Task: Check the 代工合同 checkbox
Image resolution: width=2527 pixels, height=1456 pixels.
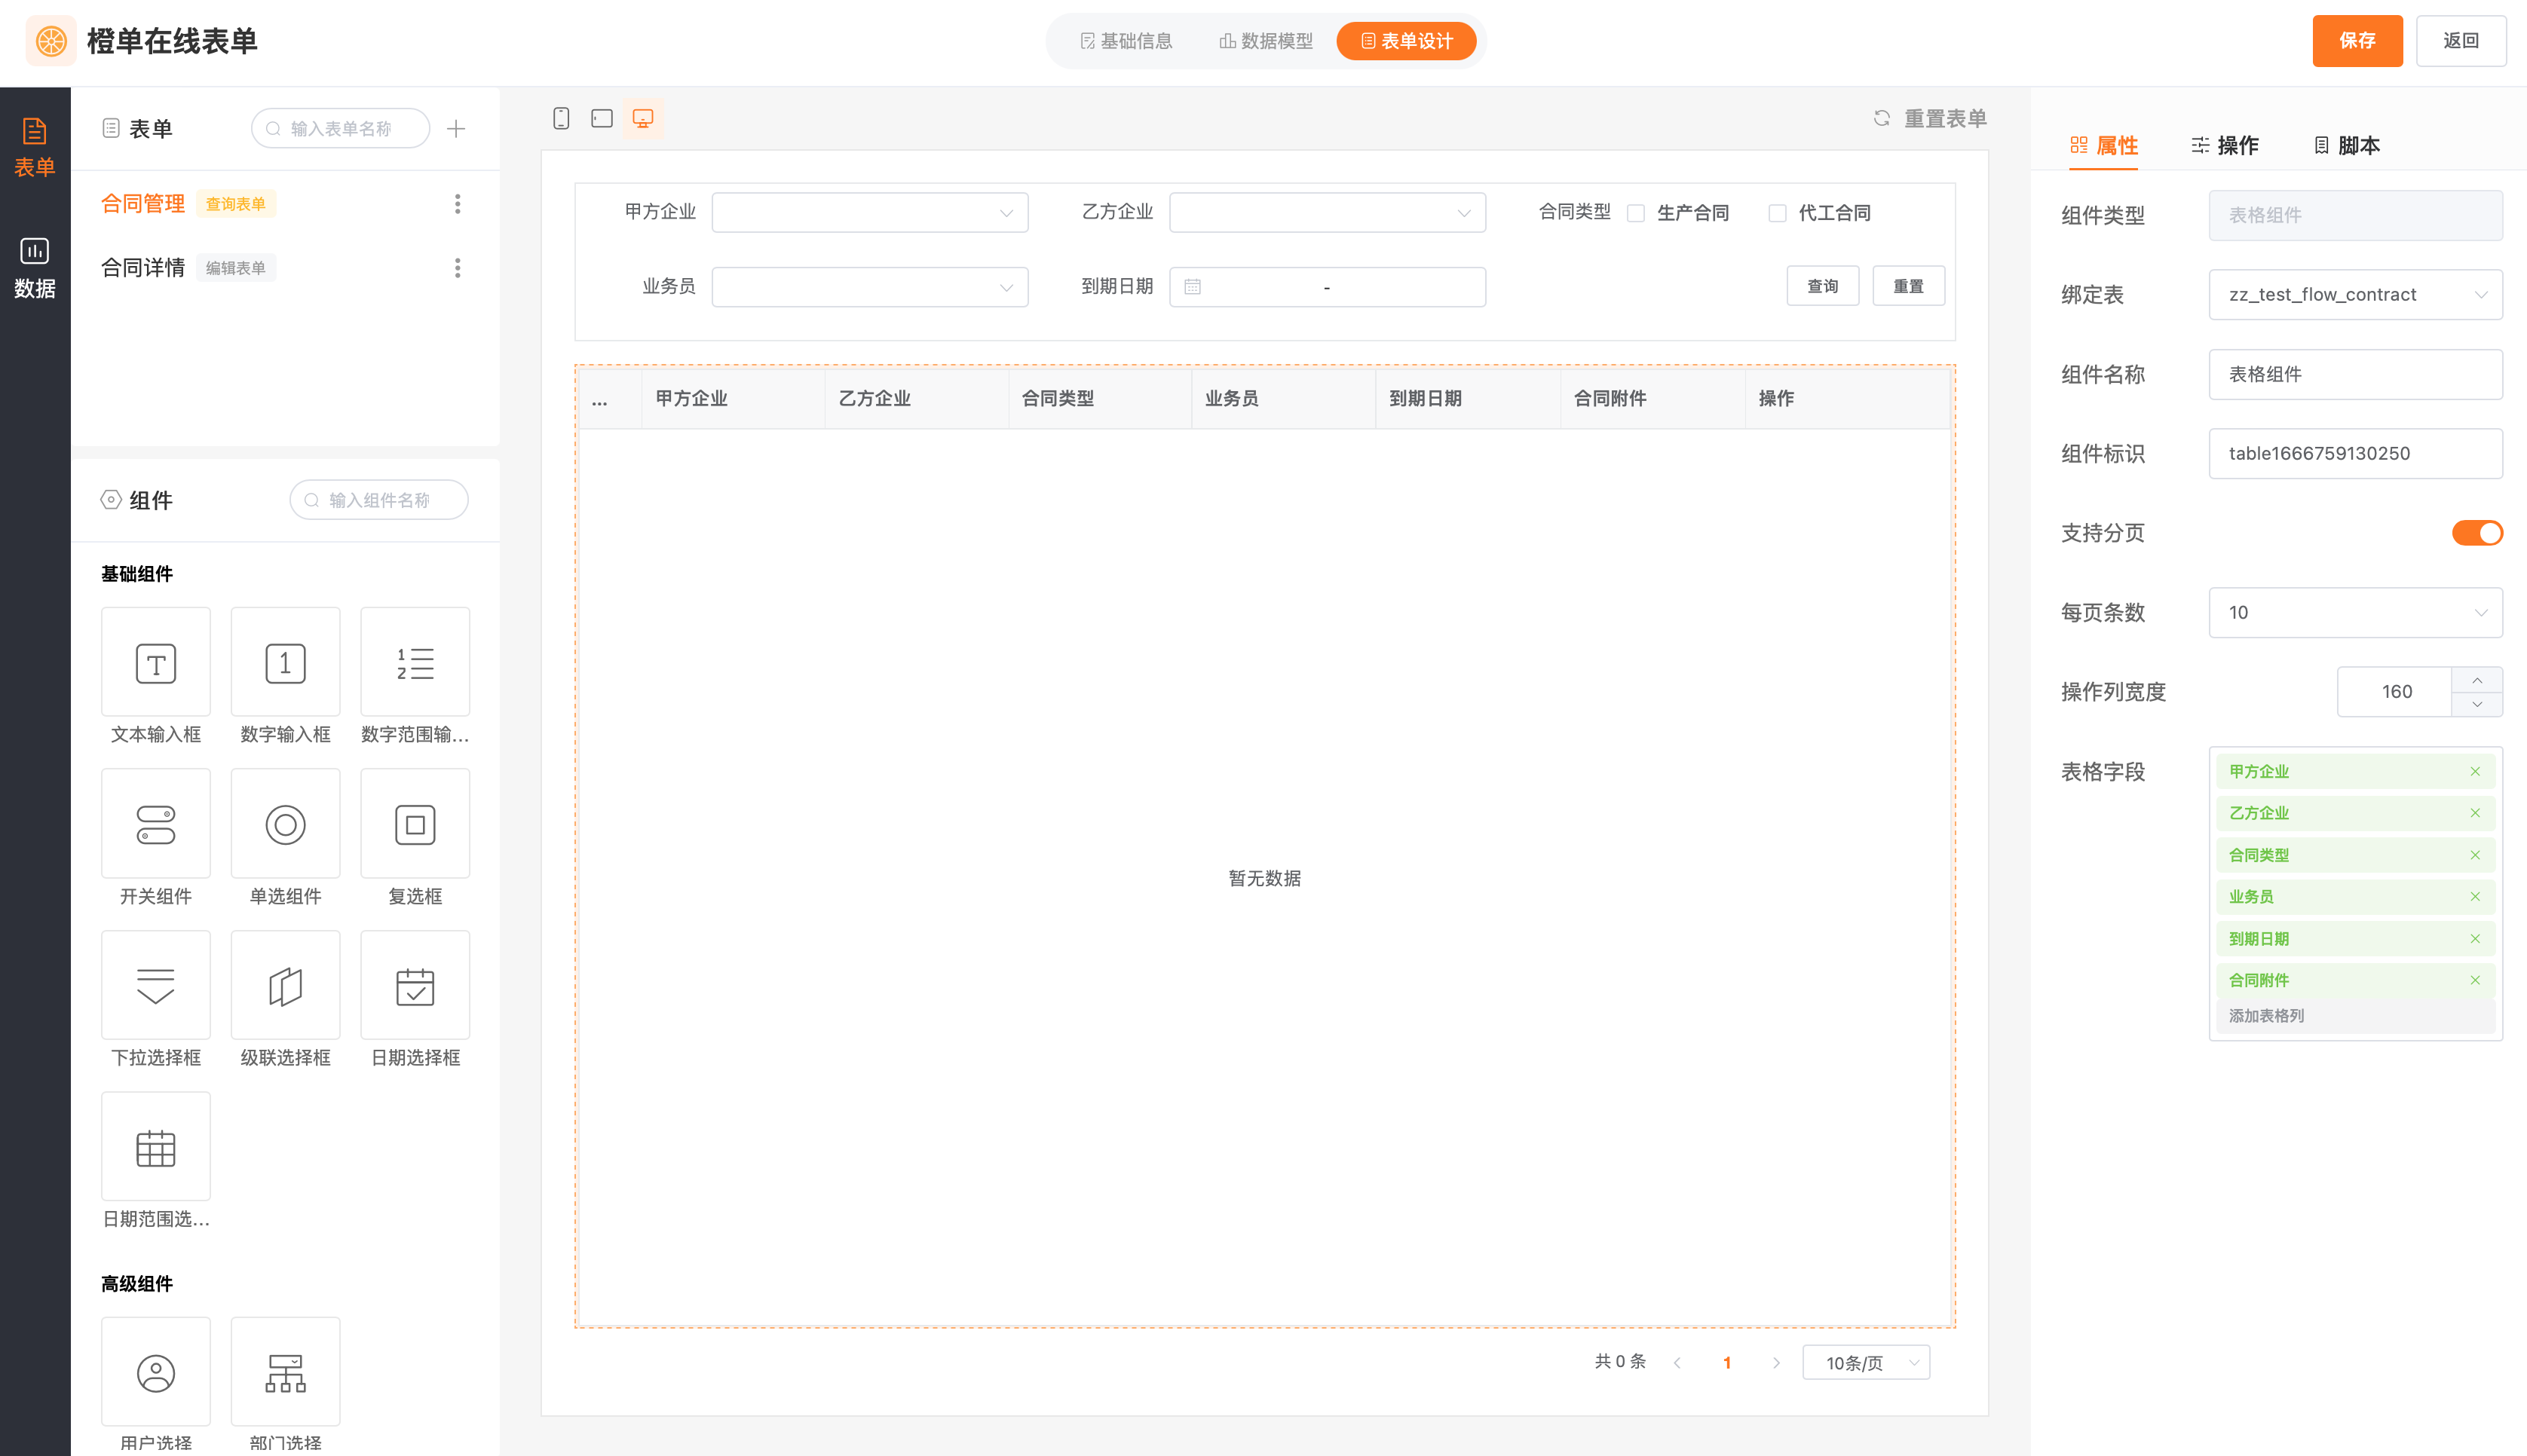Action: click(x=1777, y=213)
